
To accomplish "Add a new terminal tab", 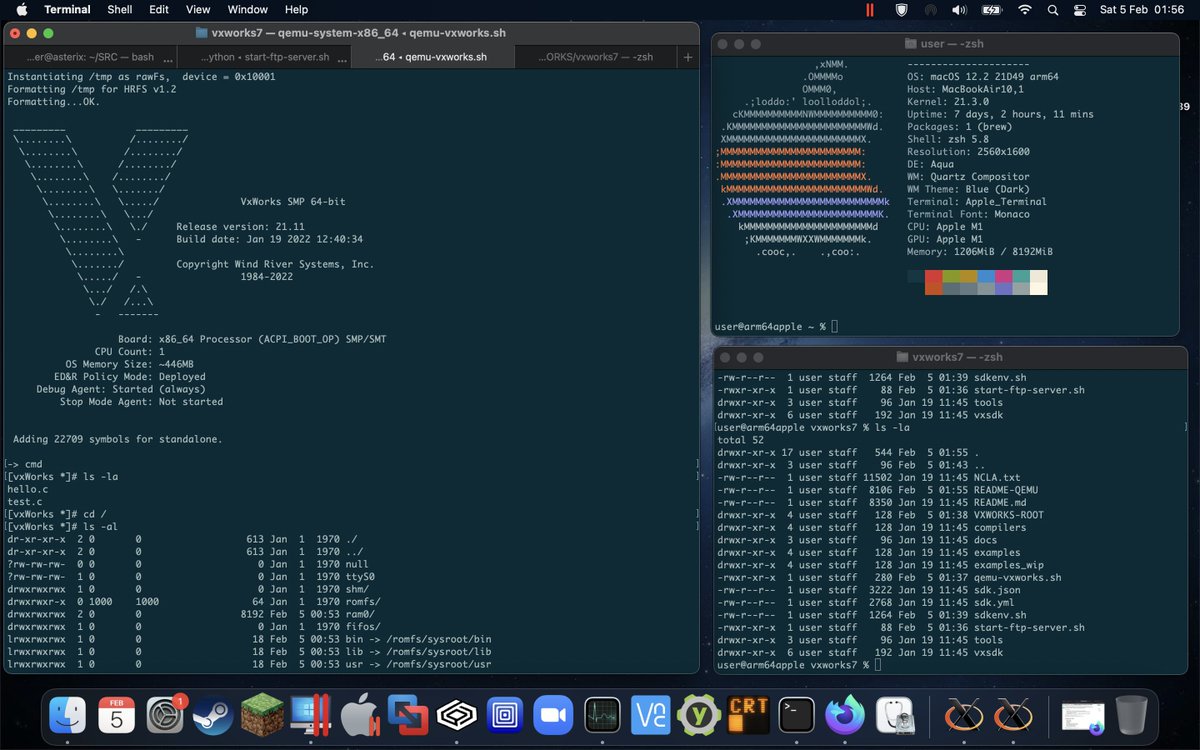I will pos(688,58).
